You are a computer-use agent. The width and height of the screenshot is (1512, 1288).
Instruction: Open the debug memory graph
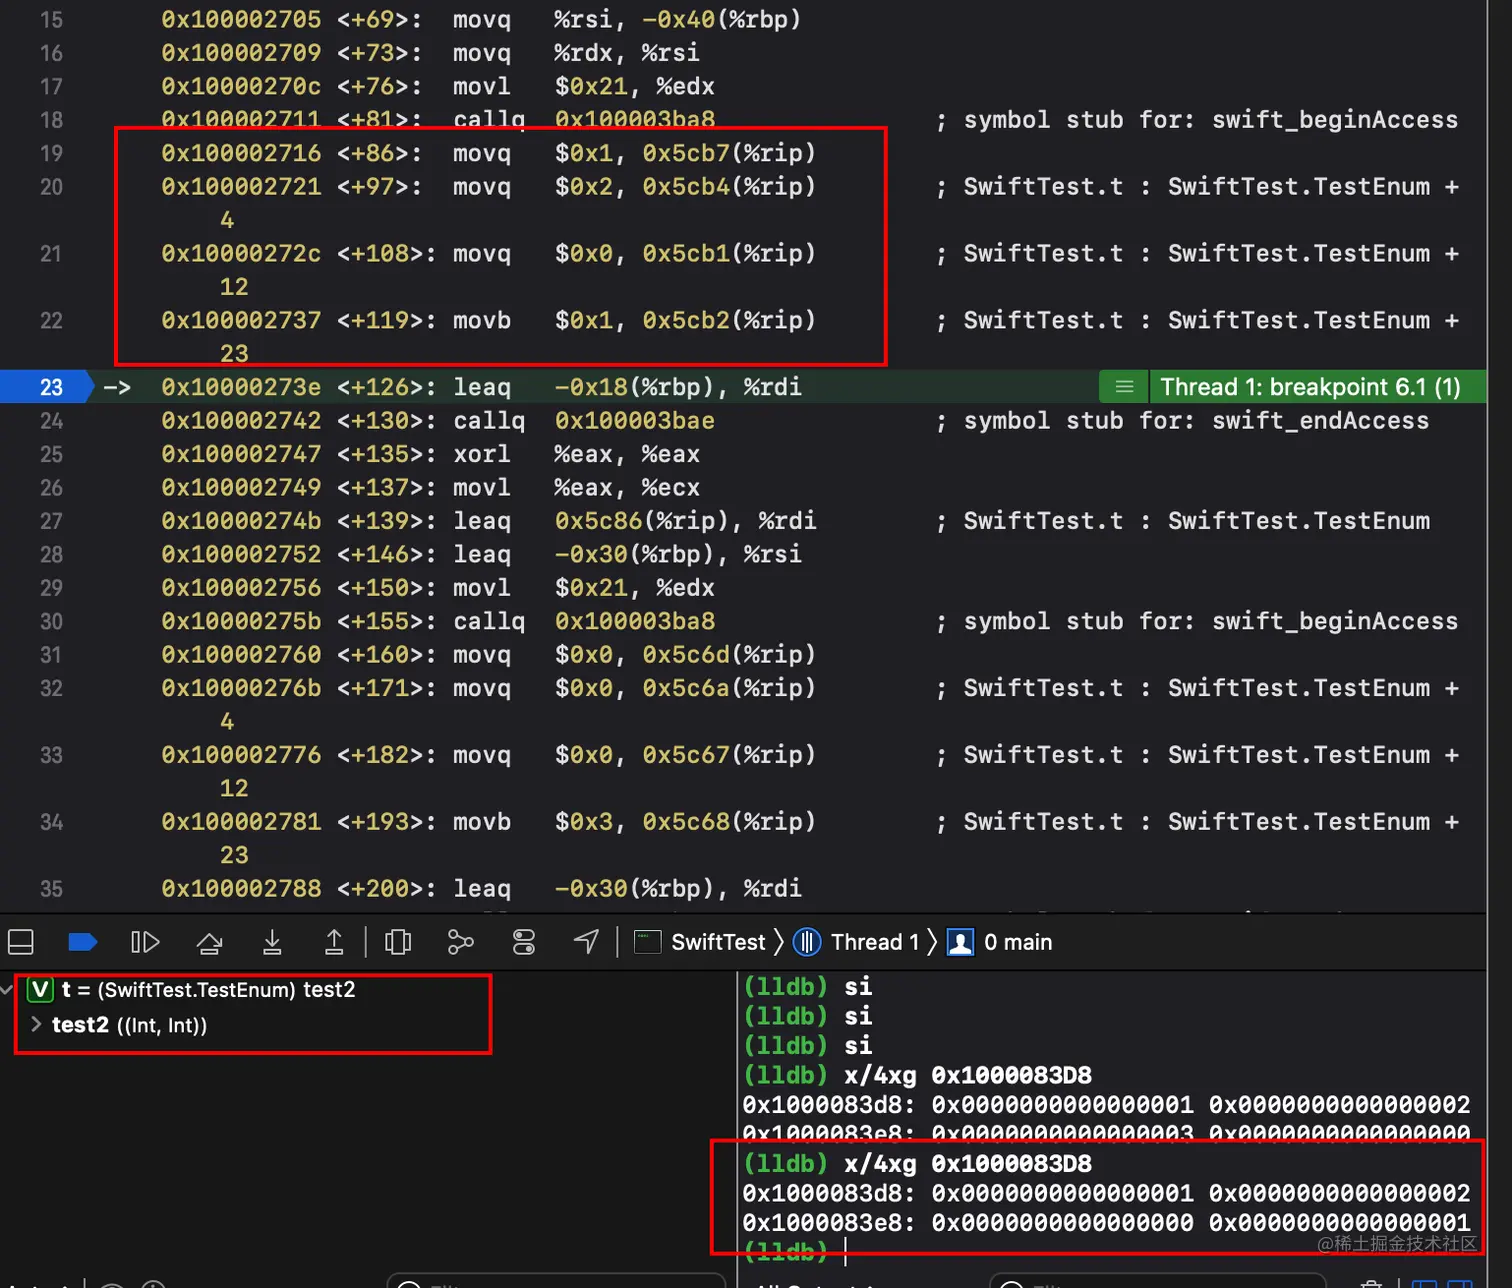pyautogui.click(x=460, y=942)
